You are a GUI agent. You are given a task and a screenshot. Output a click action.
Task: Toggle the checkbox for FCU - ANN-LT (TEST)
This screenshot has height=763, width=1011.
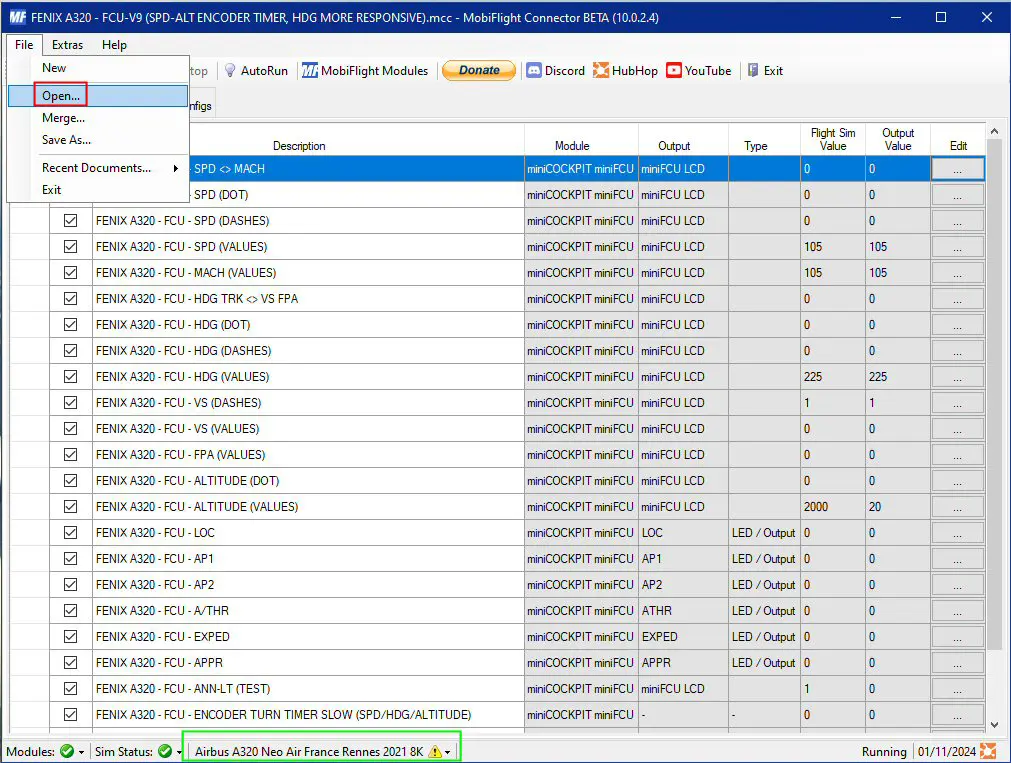tap(70, 689)
